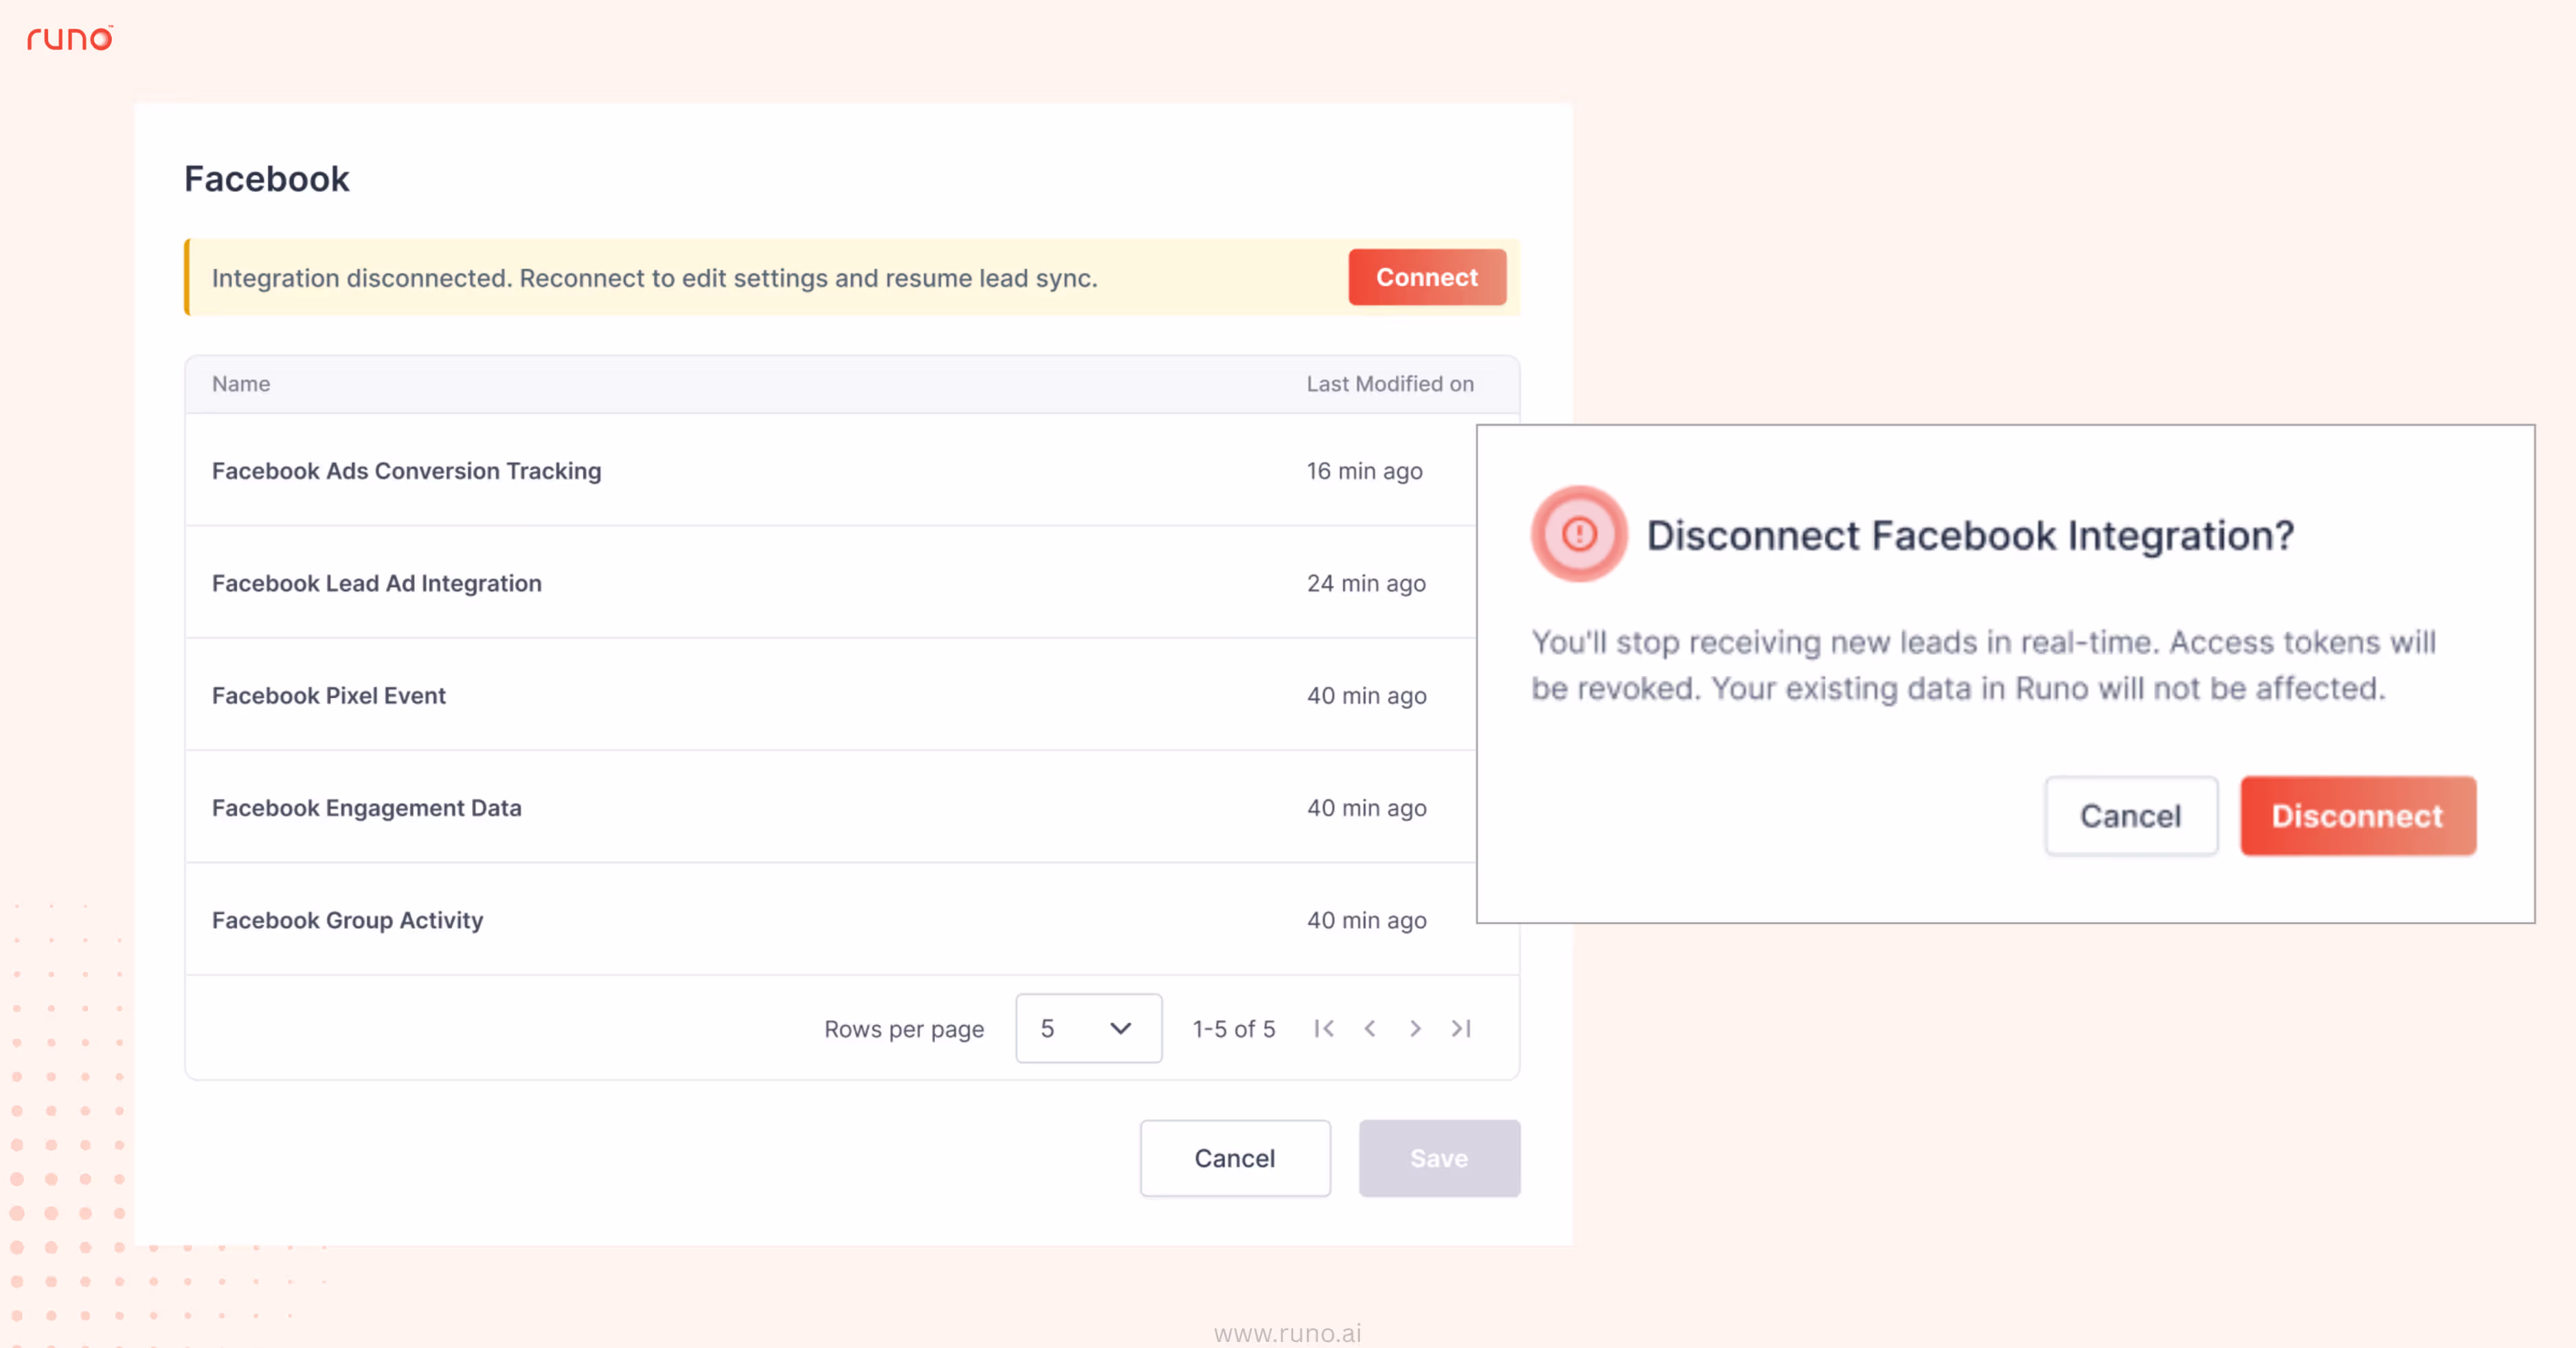2576x1348 pixels.
Task: Go to next page of table
Action: point(1415,1028)
